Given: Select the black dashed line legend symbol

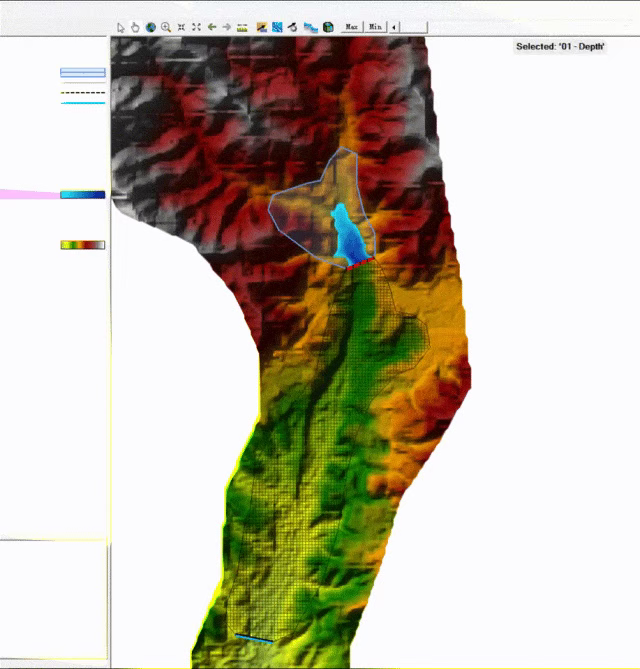Looking at the screenshot, I should [82, 92].
